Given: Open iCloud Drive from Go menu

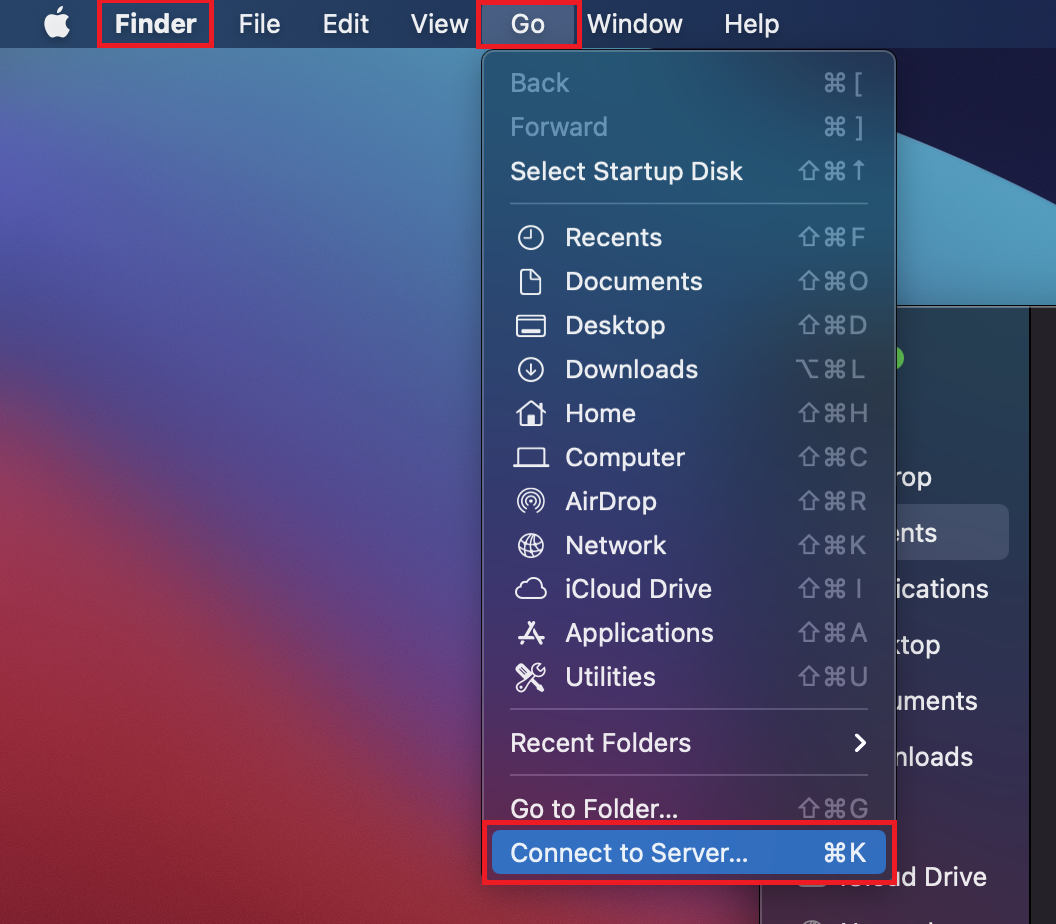Looking at the screenshot, I should (688, 589).
